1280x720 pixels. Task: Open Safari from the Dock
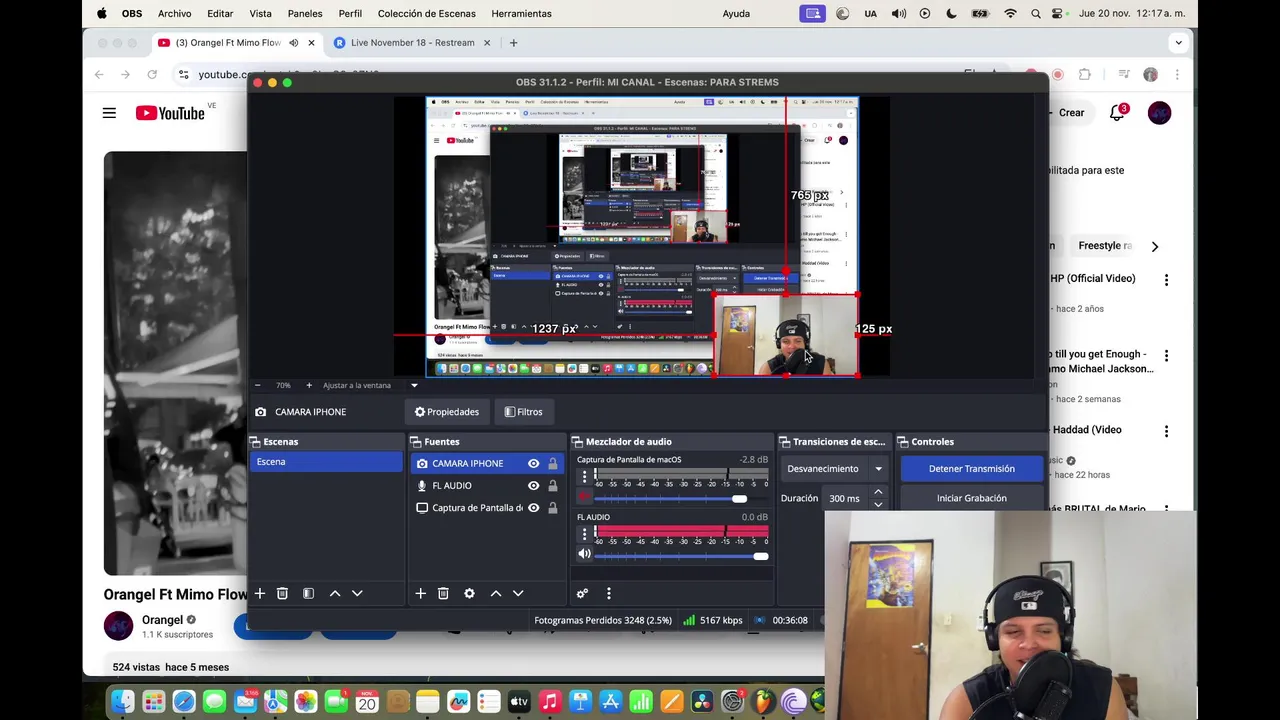point(184,702)
